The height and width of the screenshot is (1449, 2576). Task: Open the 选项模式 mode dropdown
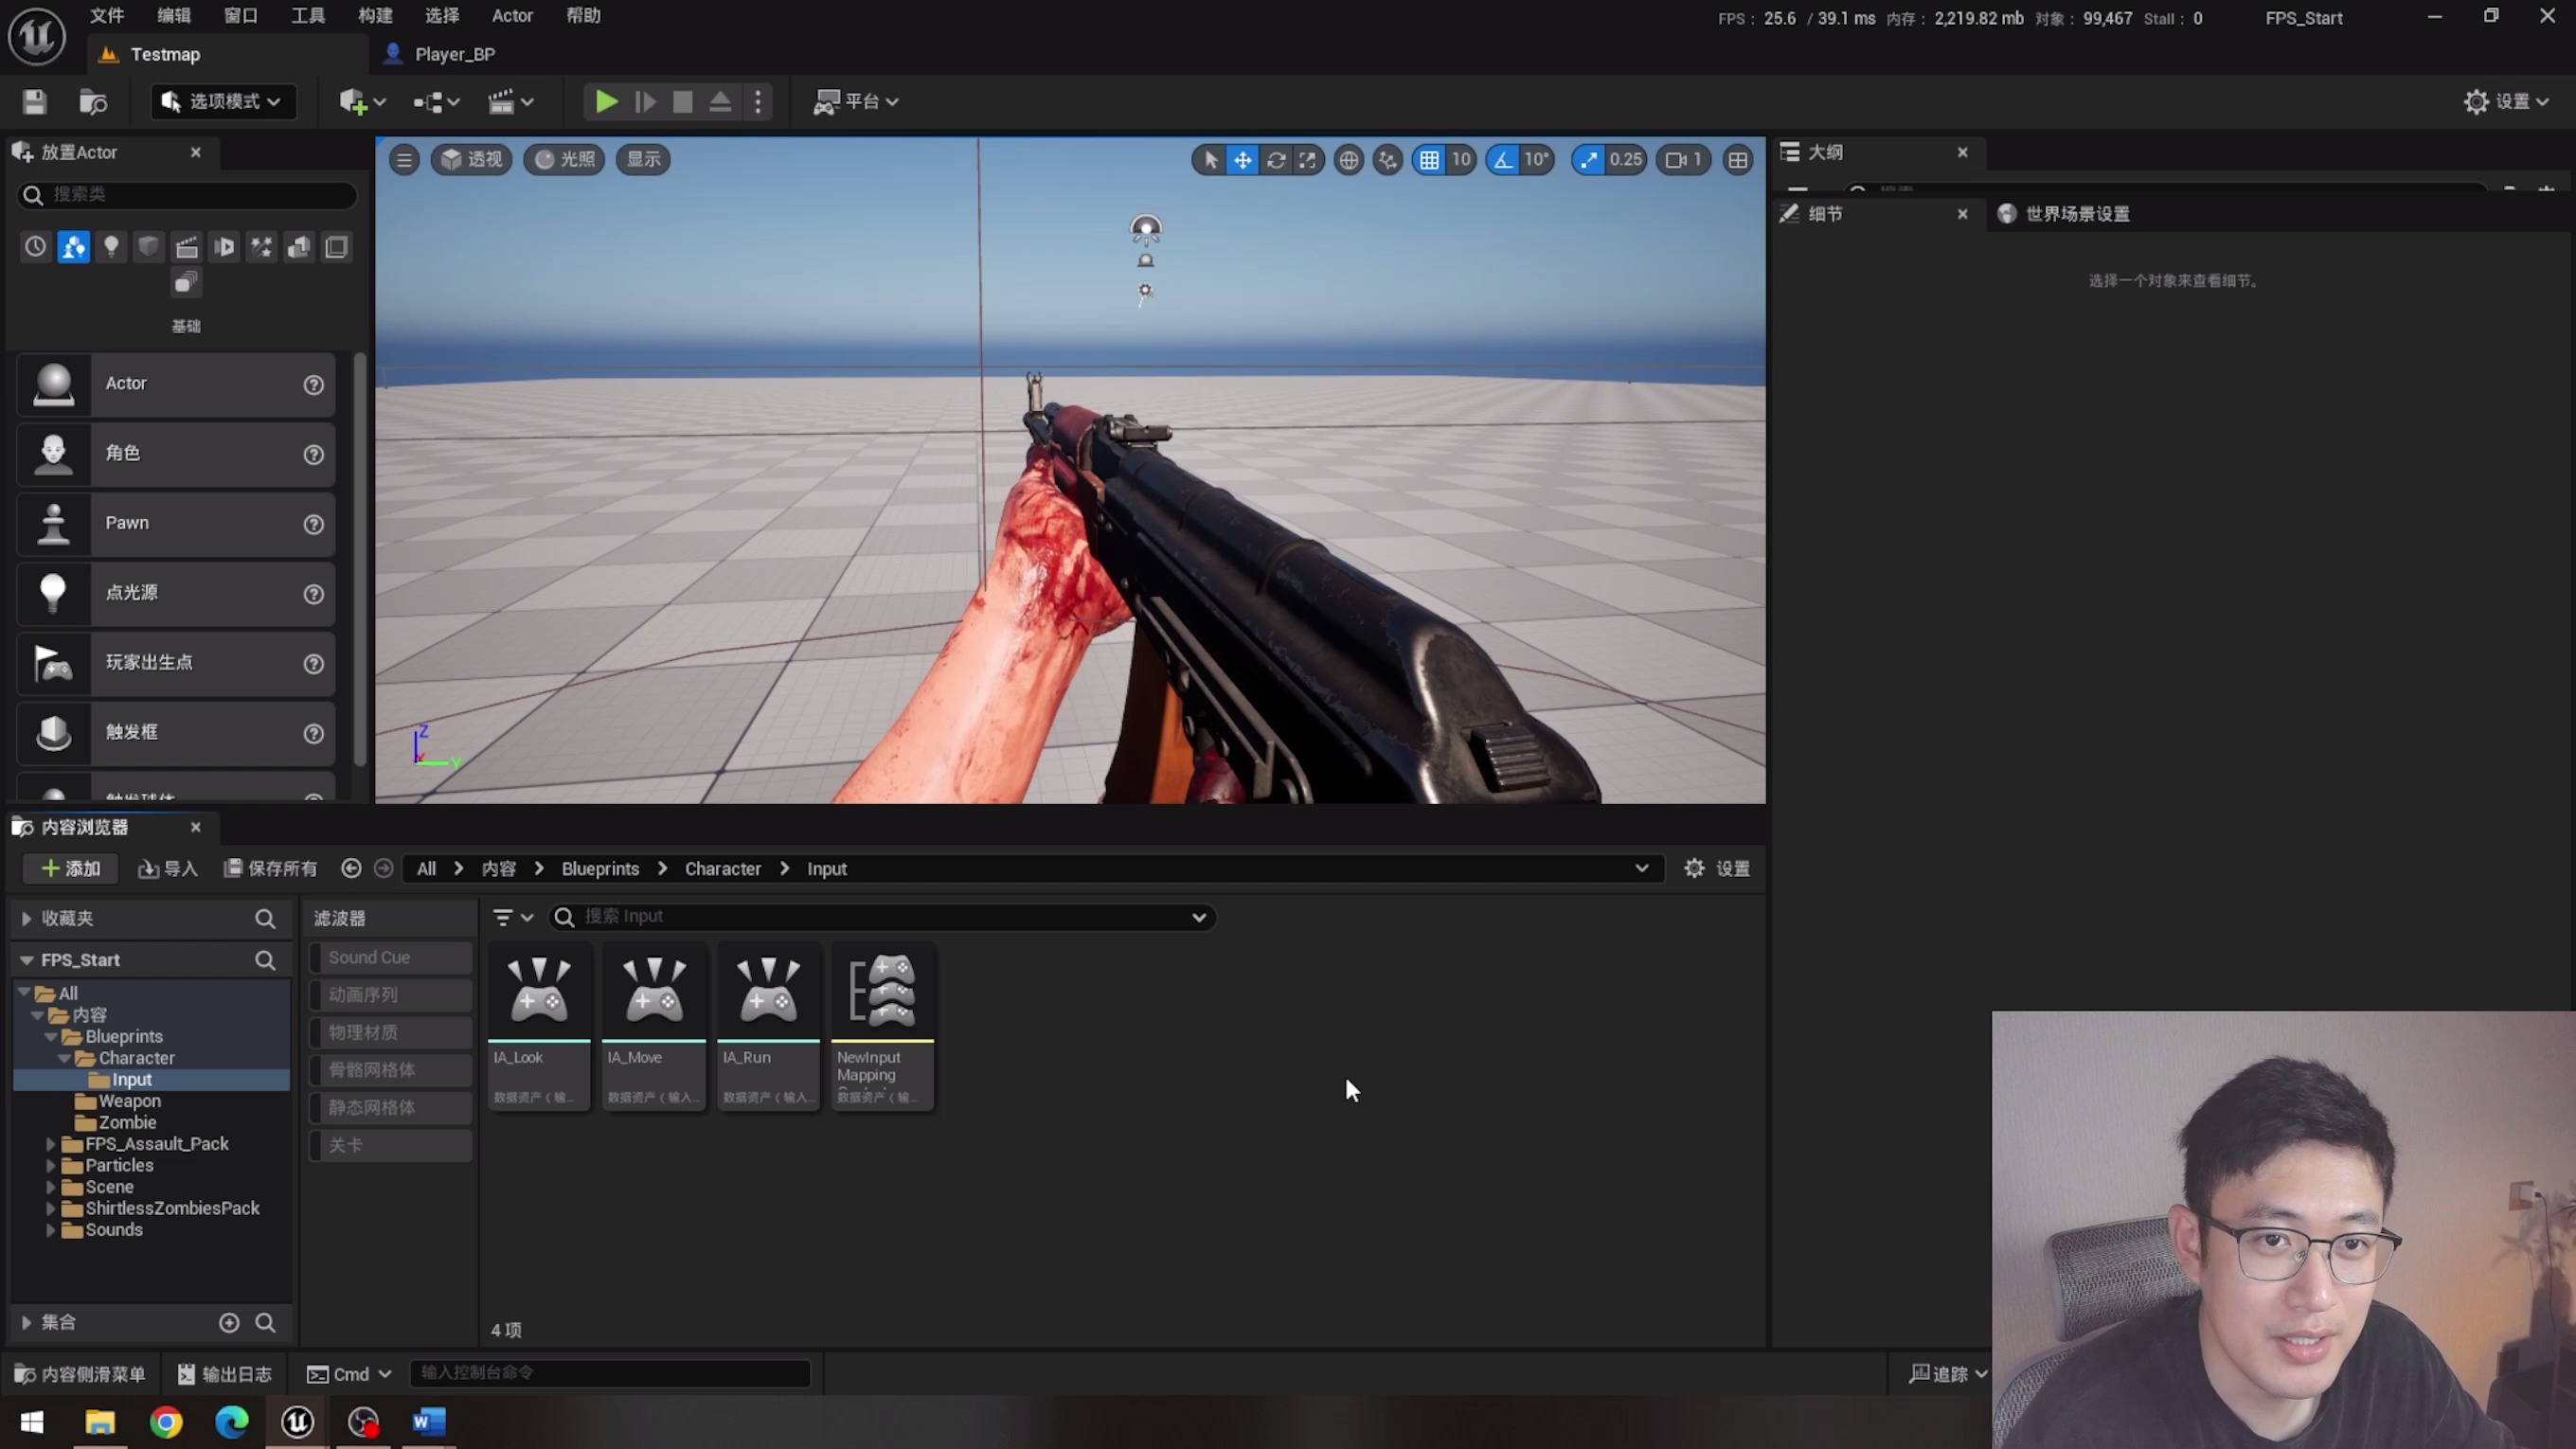click(x=222, y=102)
